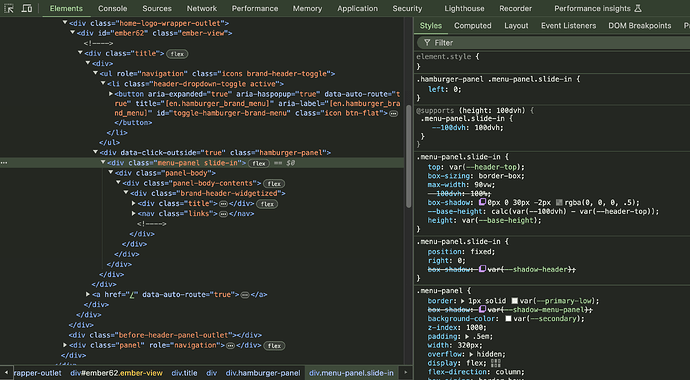This screenshot has height=380, width=690.
Task: Expand the padding shorthand property triangle
Action: 467,336
